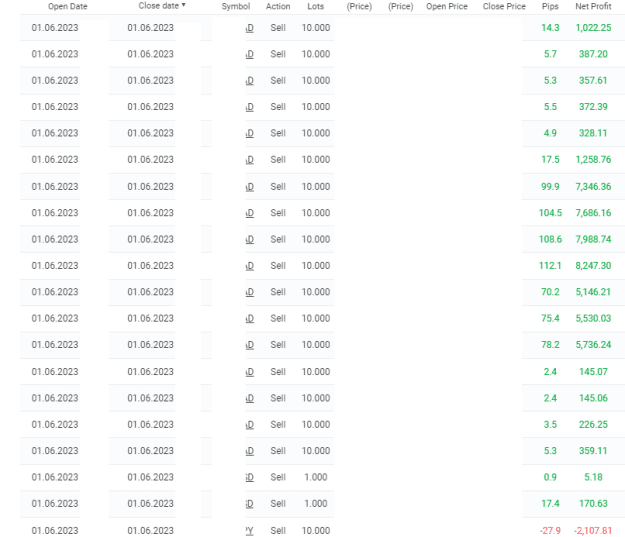Screen dimensions: 625x537
Task: Select the net profit value 5.18
Action: pos(593,477)
